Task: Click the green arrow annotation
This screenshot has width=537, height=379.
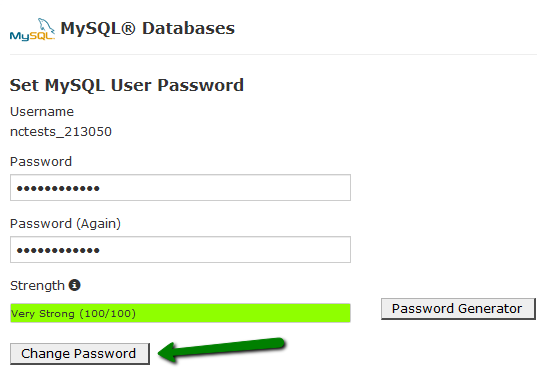Action: tap(222, 349)
